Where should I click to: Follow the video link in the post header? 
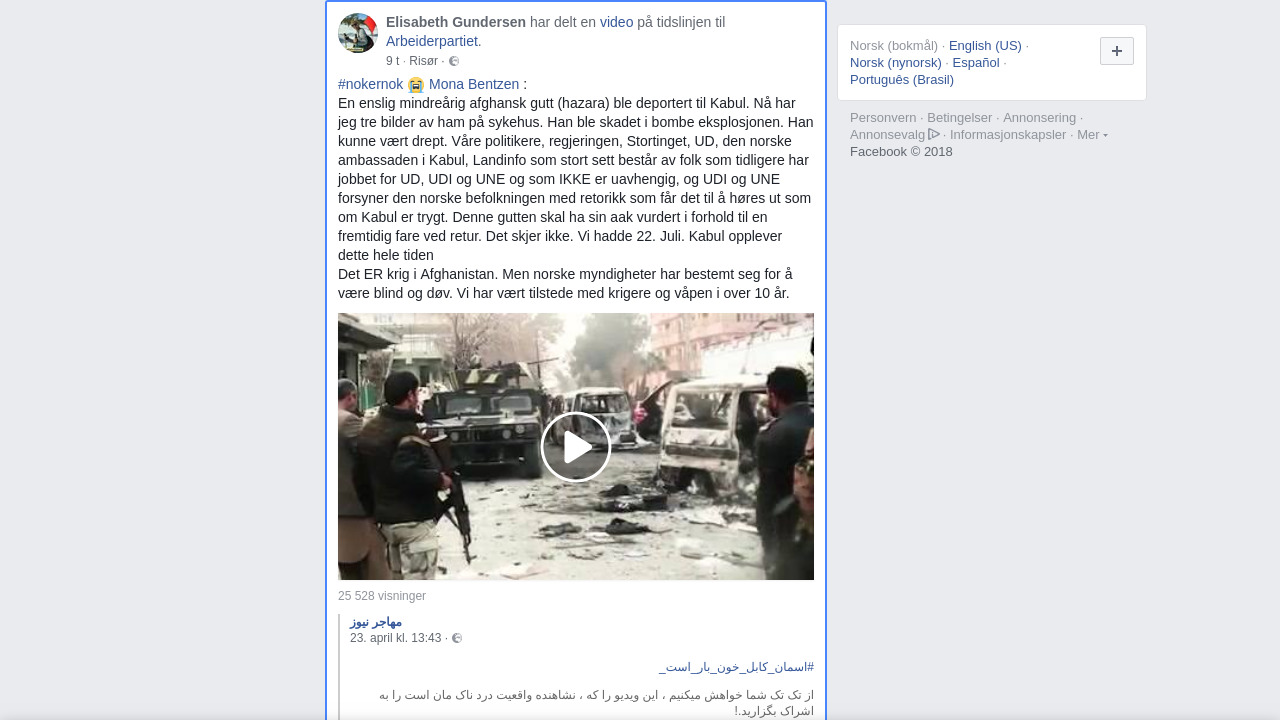pos(616,22)
